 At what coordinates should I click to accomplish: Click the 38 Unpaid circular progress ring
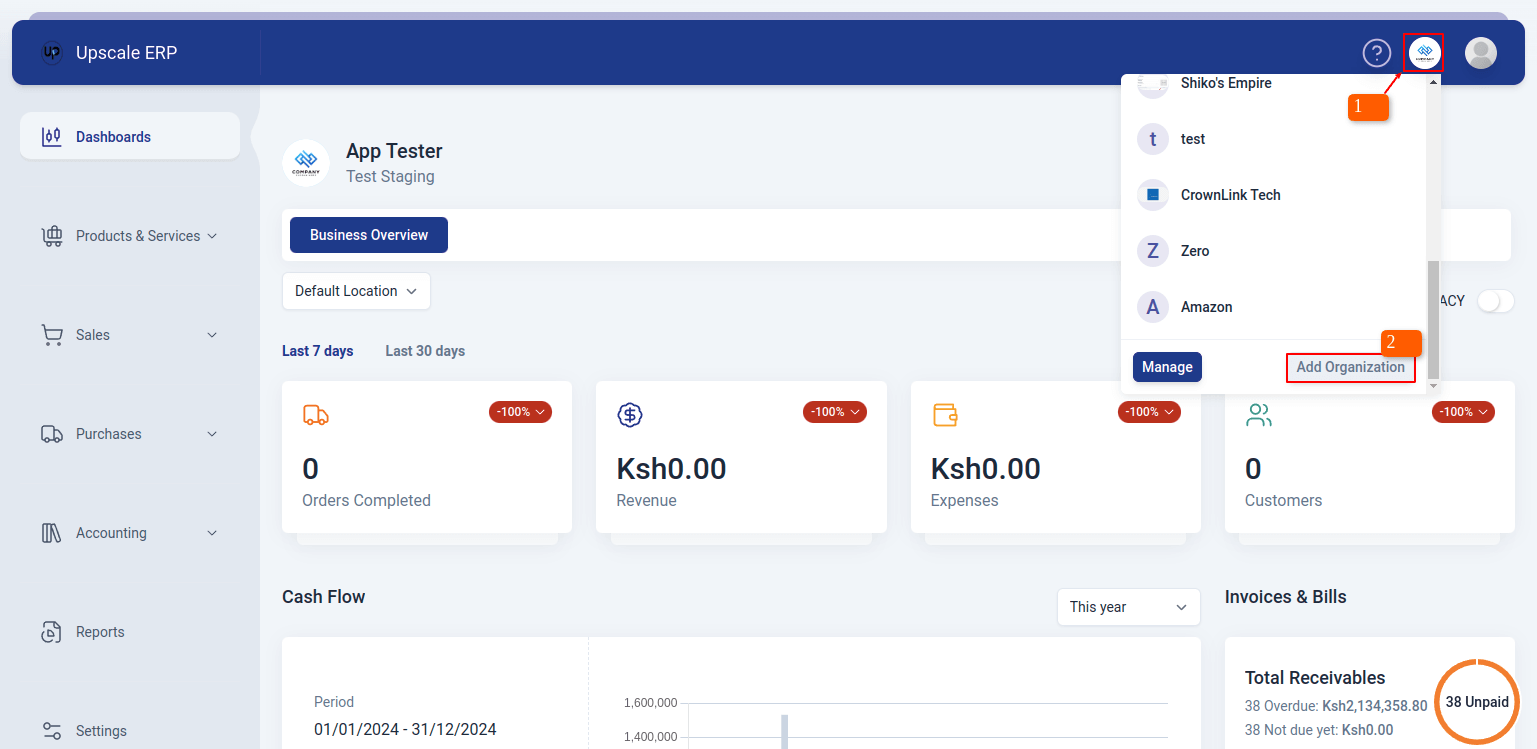(1477, 702)
